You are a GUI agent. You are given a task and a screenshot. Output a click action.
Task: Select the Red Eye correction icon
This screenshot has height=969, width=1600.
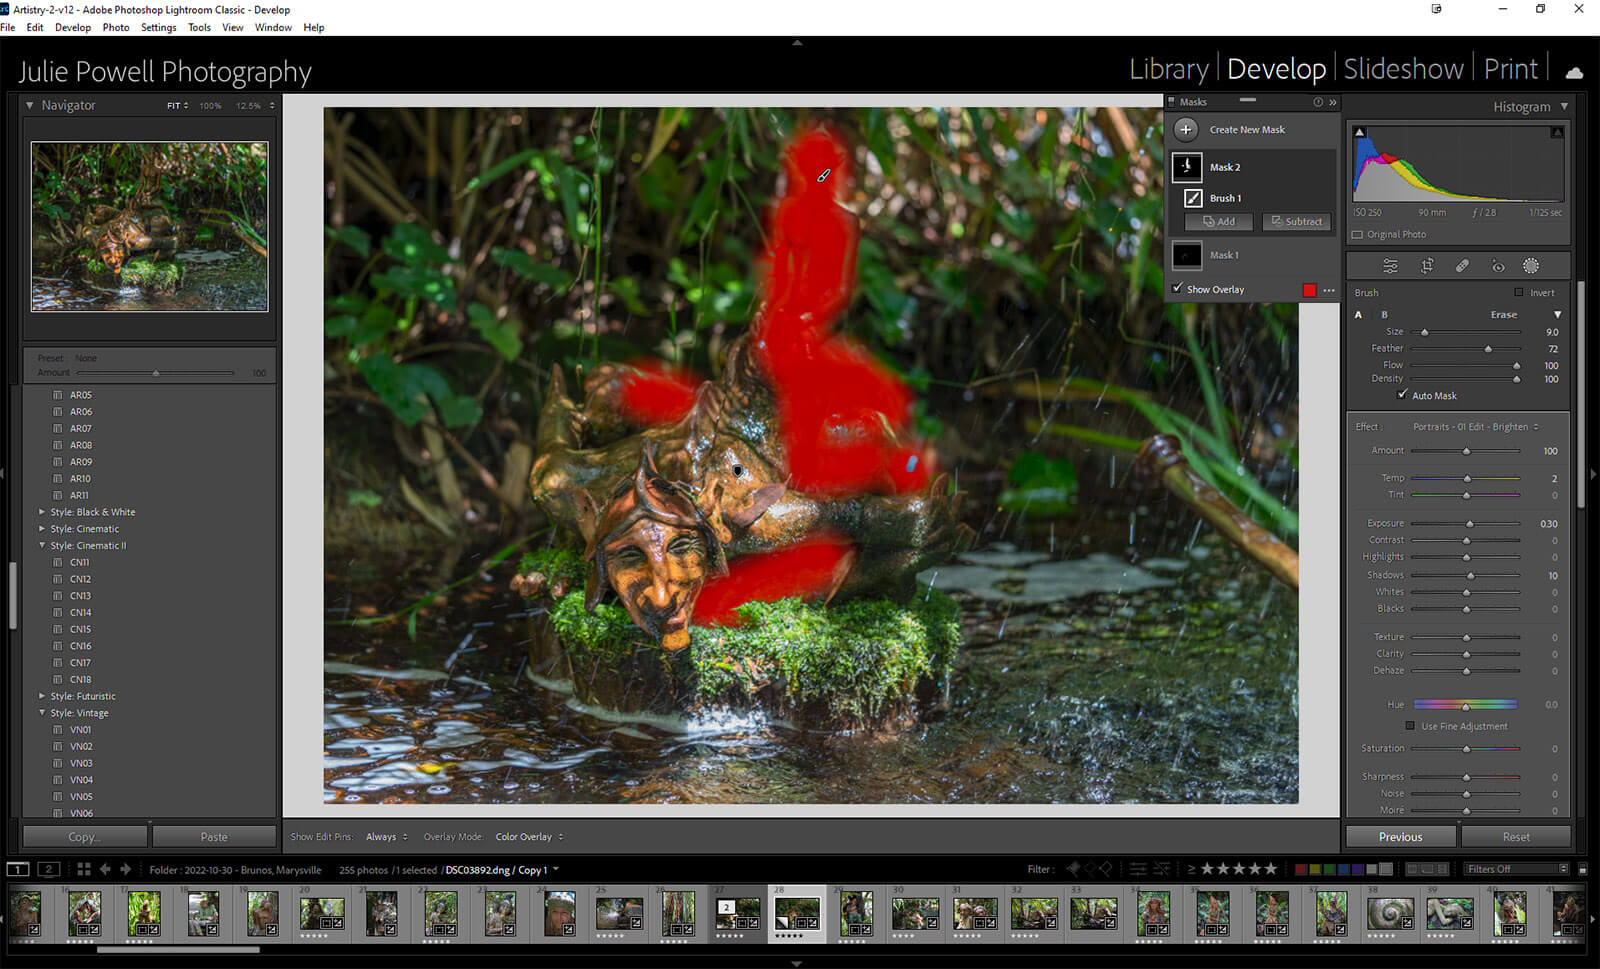(1497, 266)
